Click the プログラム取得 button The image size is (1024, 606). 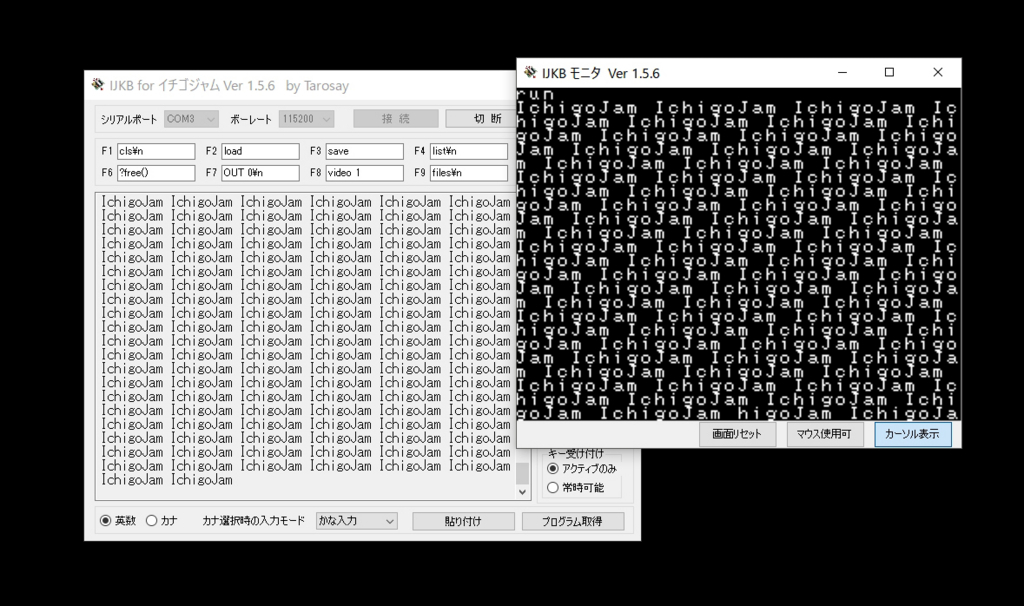coord(573,521)
